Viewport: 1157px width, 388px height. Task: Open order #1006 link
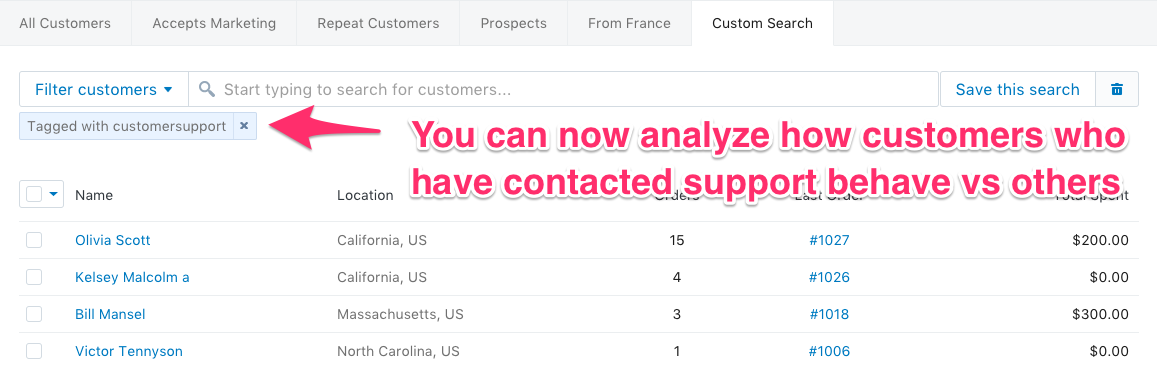click(829, 351)
